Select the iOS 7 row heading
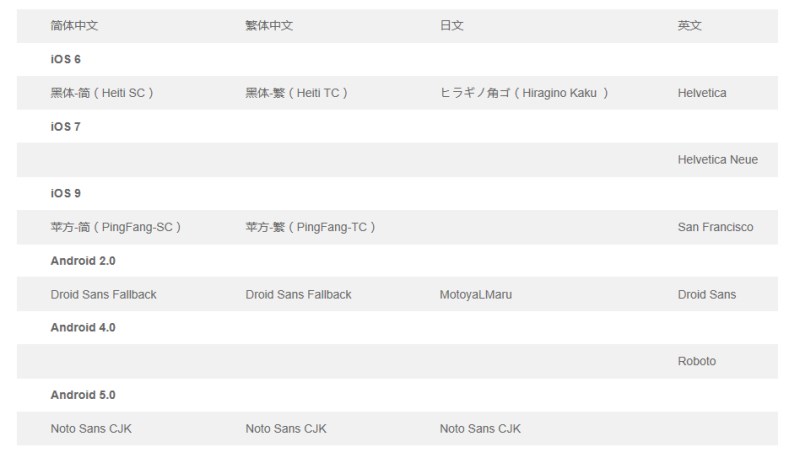The height and width of the screenshot is (458, 800). tap(65, 126)
